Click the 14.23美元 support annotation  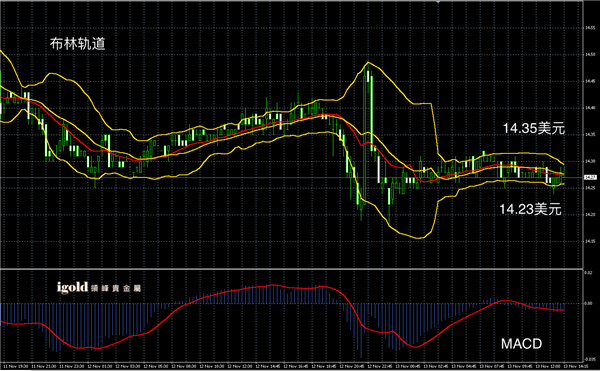[530, 209]
